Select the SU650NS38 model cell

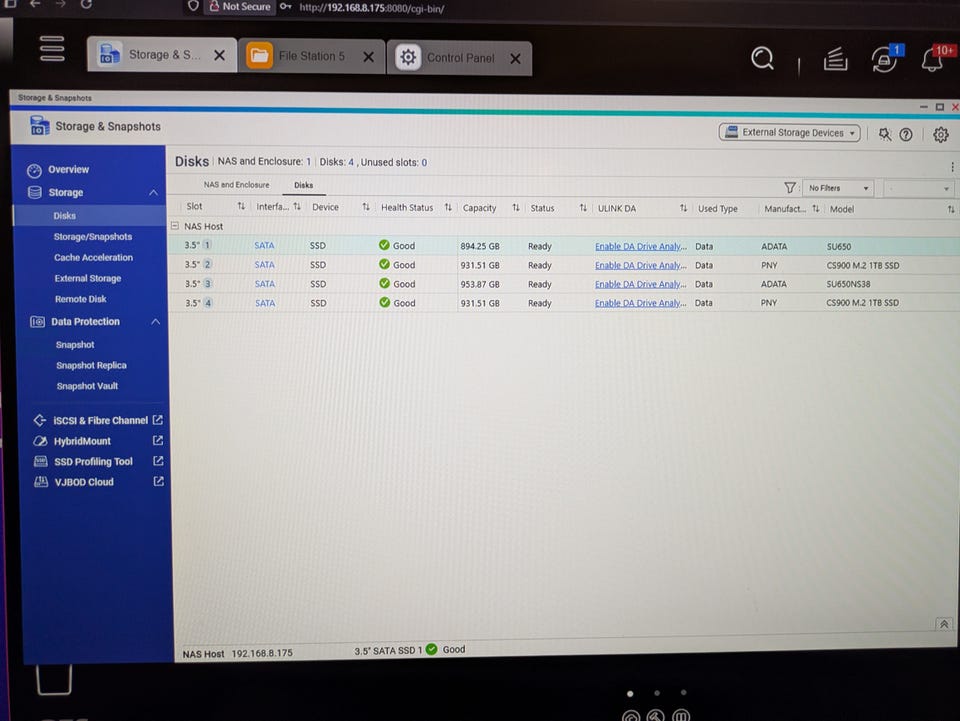[x=848, y=284]
